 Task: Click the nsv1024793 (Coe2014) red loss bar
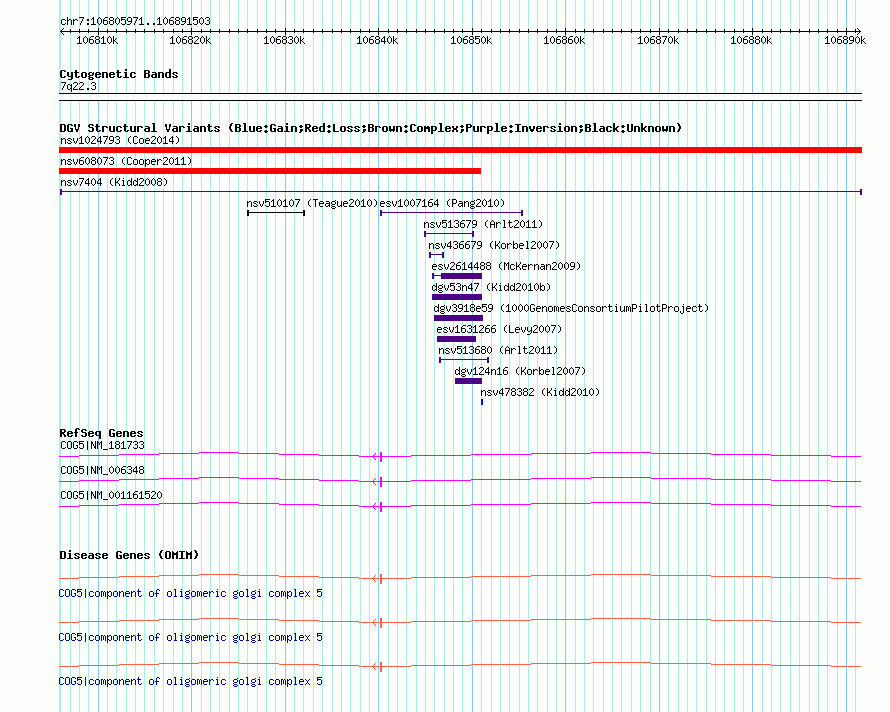click(460, 150)
